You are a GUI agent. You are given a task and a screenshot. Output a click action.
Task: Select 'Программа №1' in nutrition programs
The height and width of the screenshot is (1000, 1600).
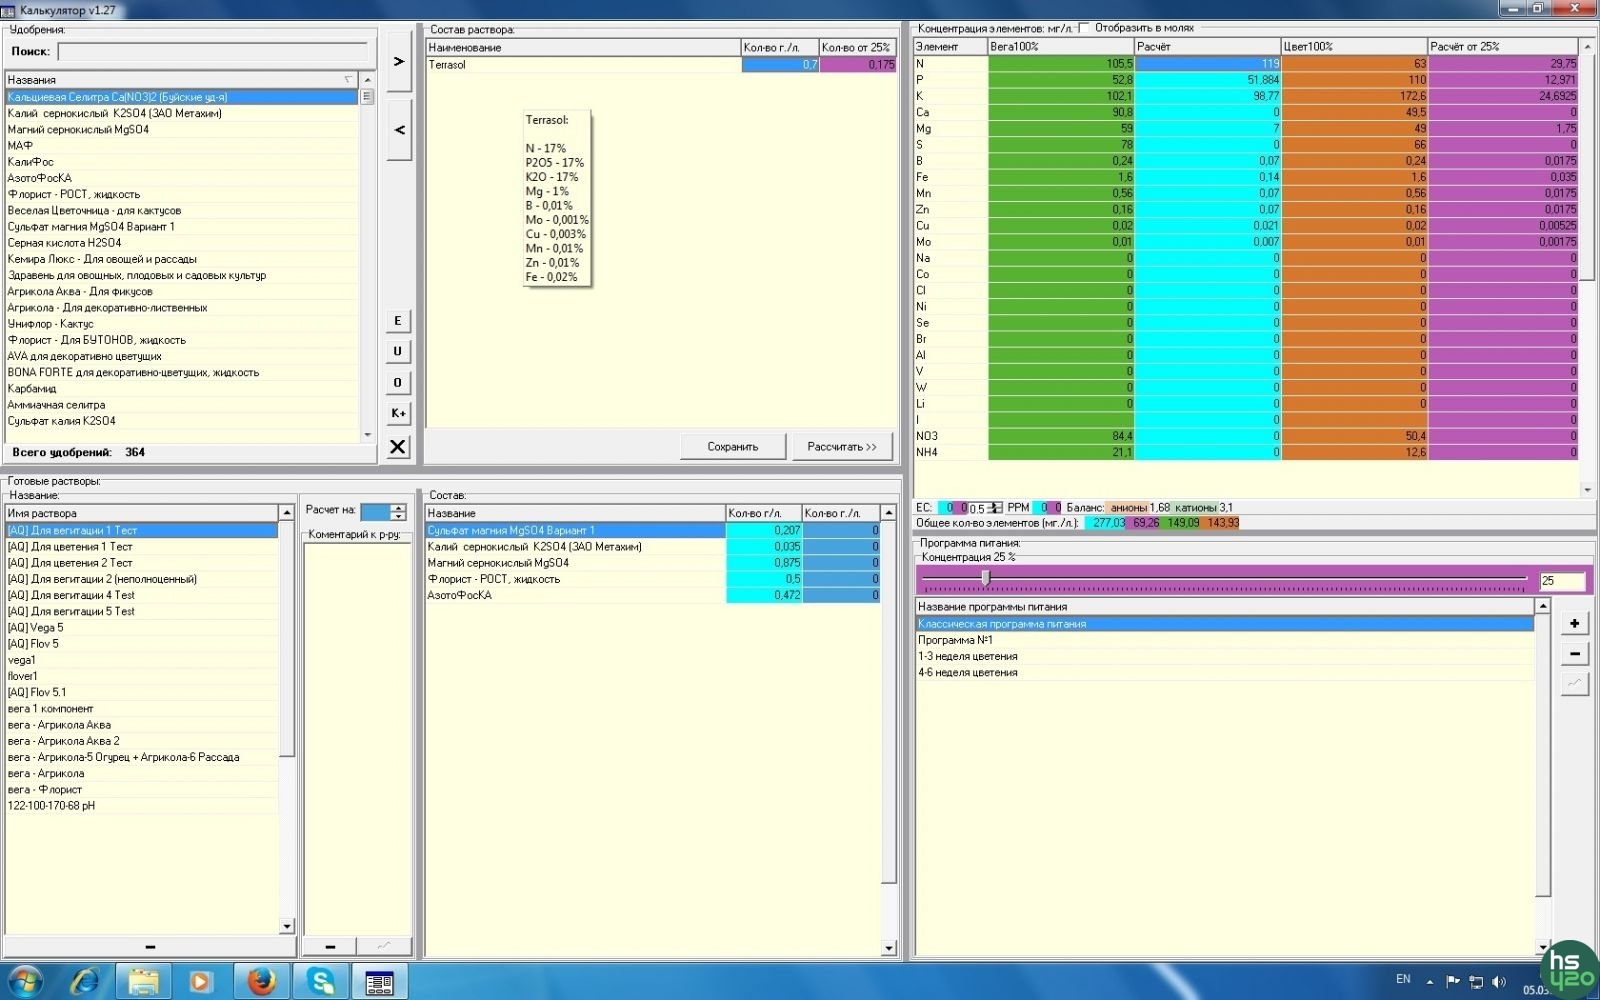tap(955, 640)
